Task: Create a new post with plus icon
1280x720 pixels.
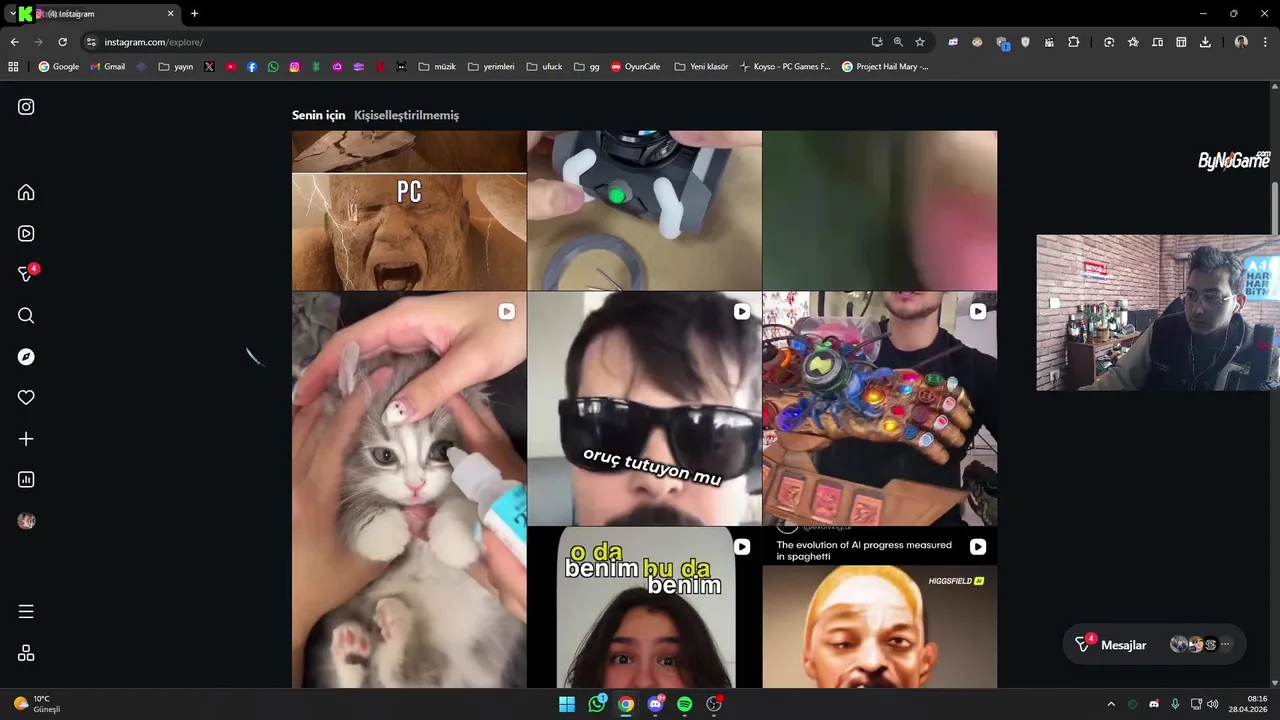Action: [x=26, y=439]
